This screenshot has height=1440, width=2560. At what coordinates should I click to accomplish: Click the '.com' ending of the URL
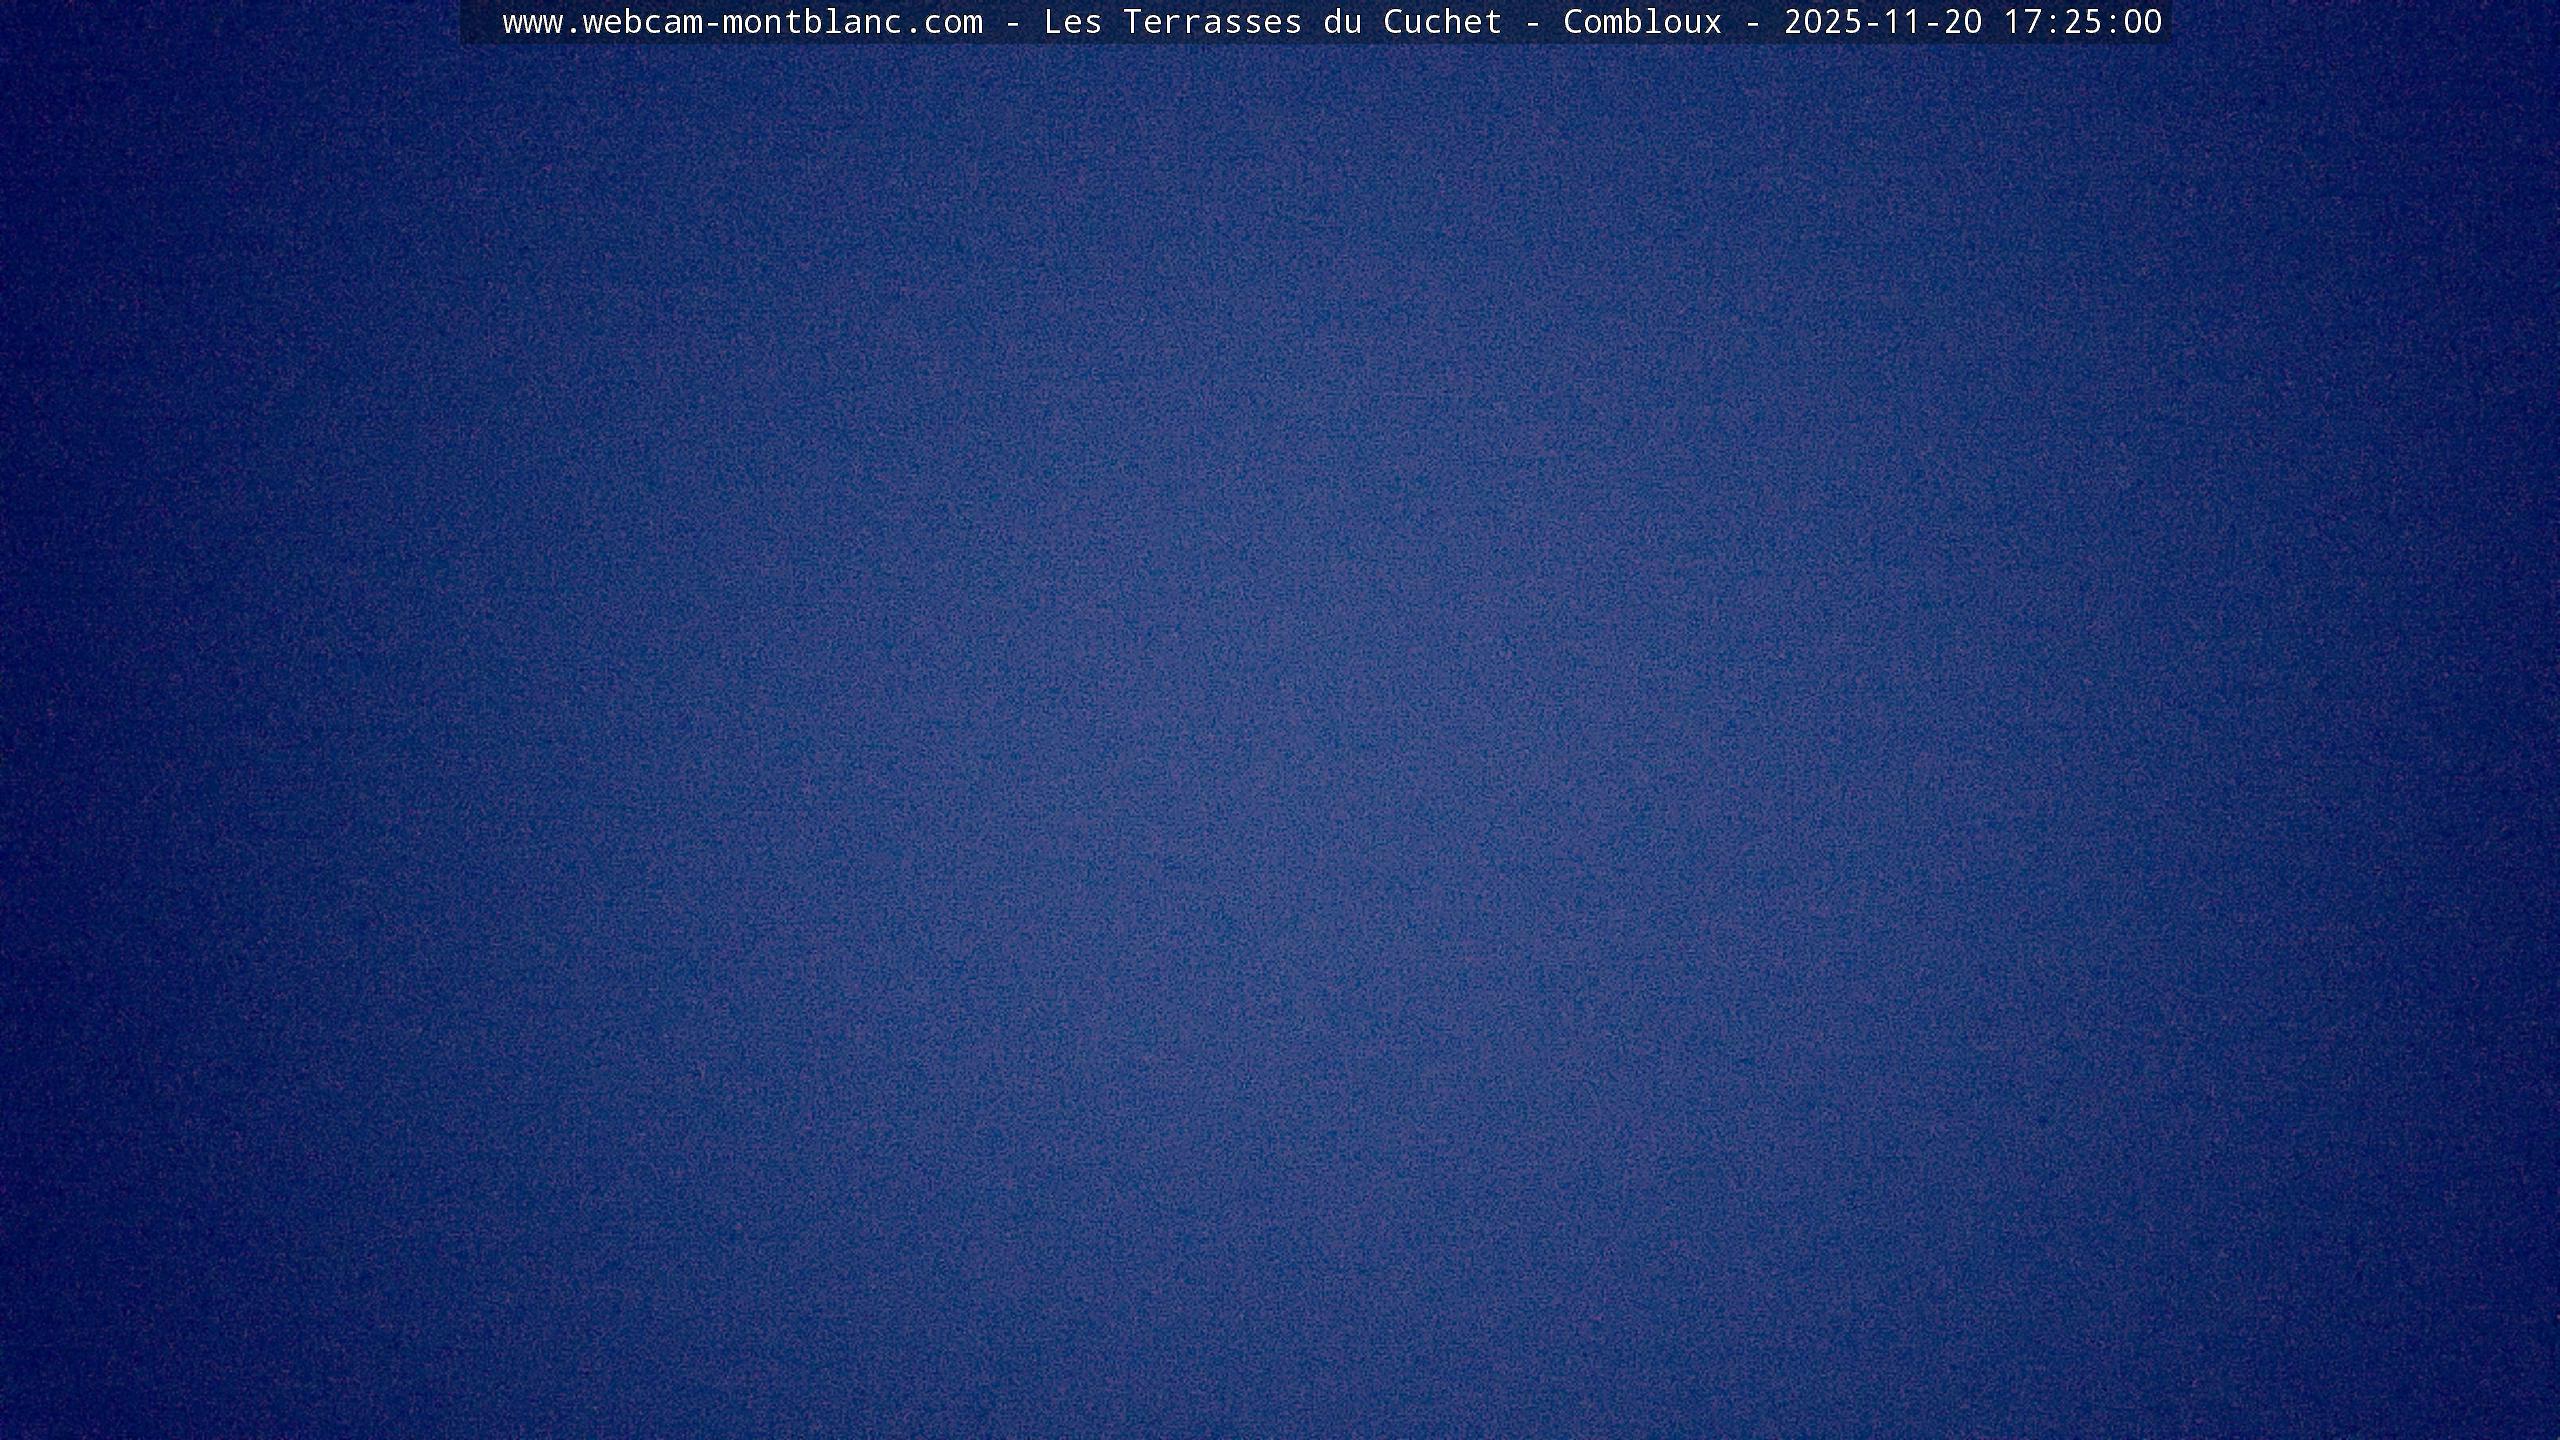click(942, 22)
